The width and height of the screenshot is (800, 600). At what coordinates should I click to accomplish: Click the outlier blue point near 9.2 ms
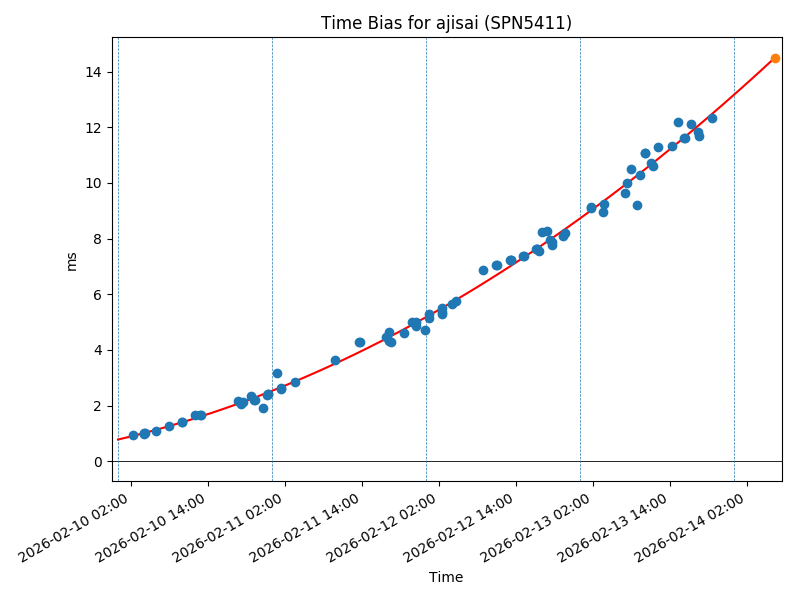(637, 205)
